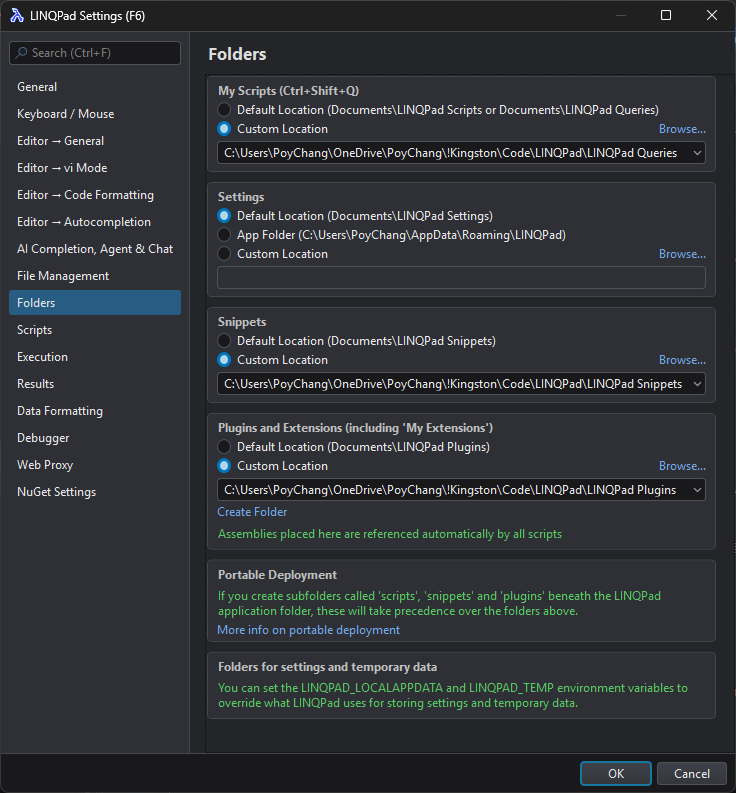
Task: Open the General settings page
Action: pos(95,87)
